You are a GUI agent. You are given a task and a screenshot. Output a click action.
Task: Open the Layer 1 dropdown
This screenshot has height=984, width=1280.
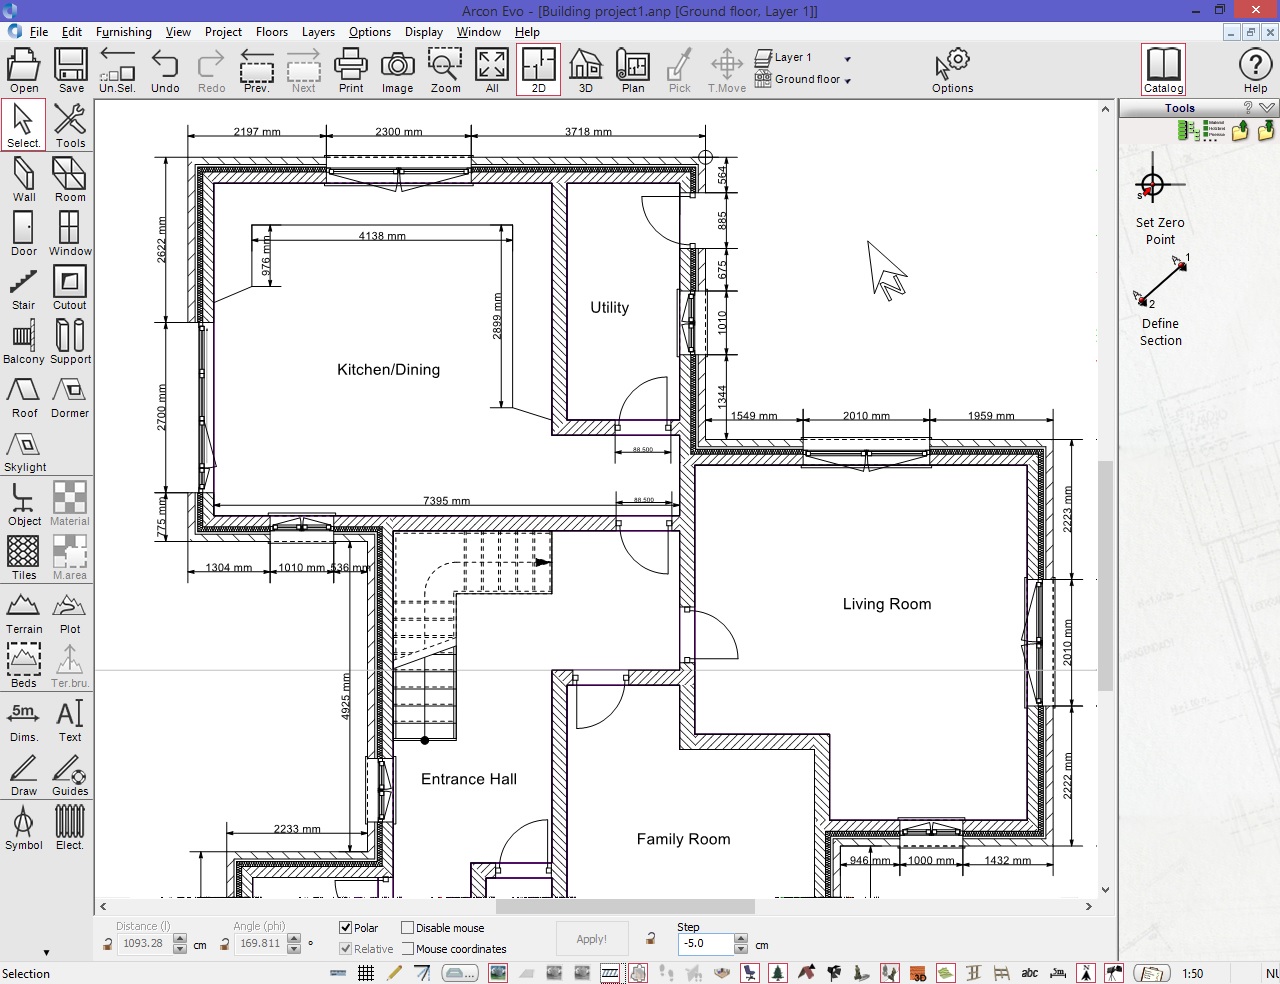[x=848, y=57]
